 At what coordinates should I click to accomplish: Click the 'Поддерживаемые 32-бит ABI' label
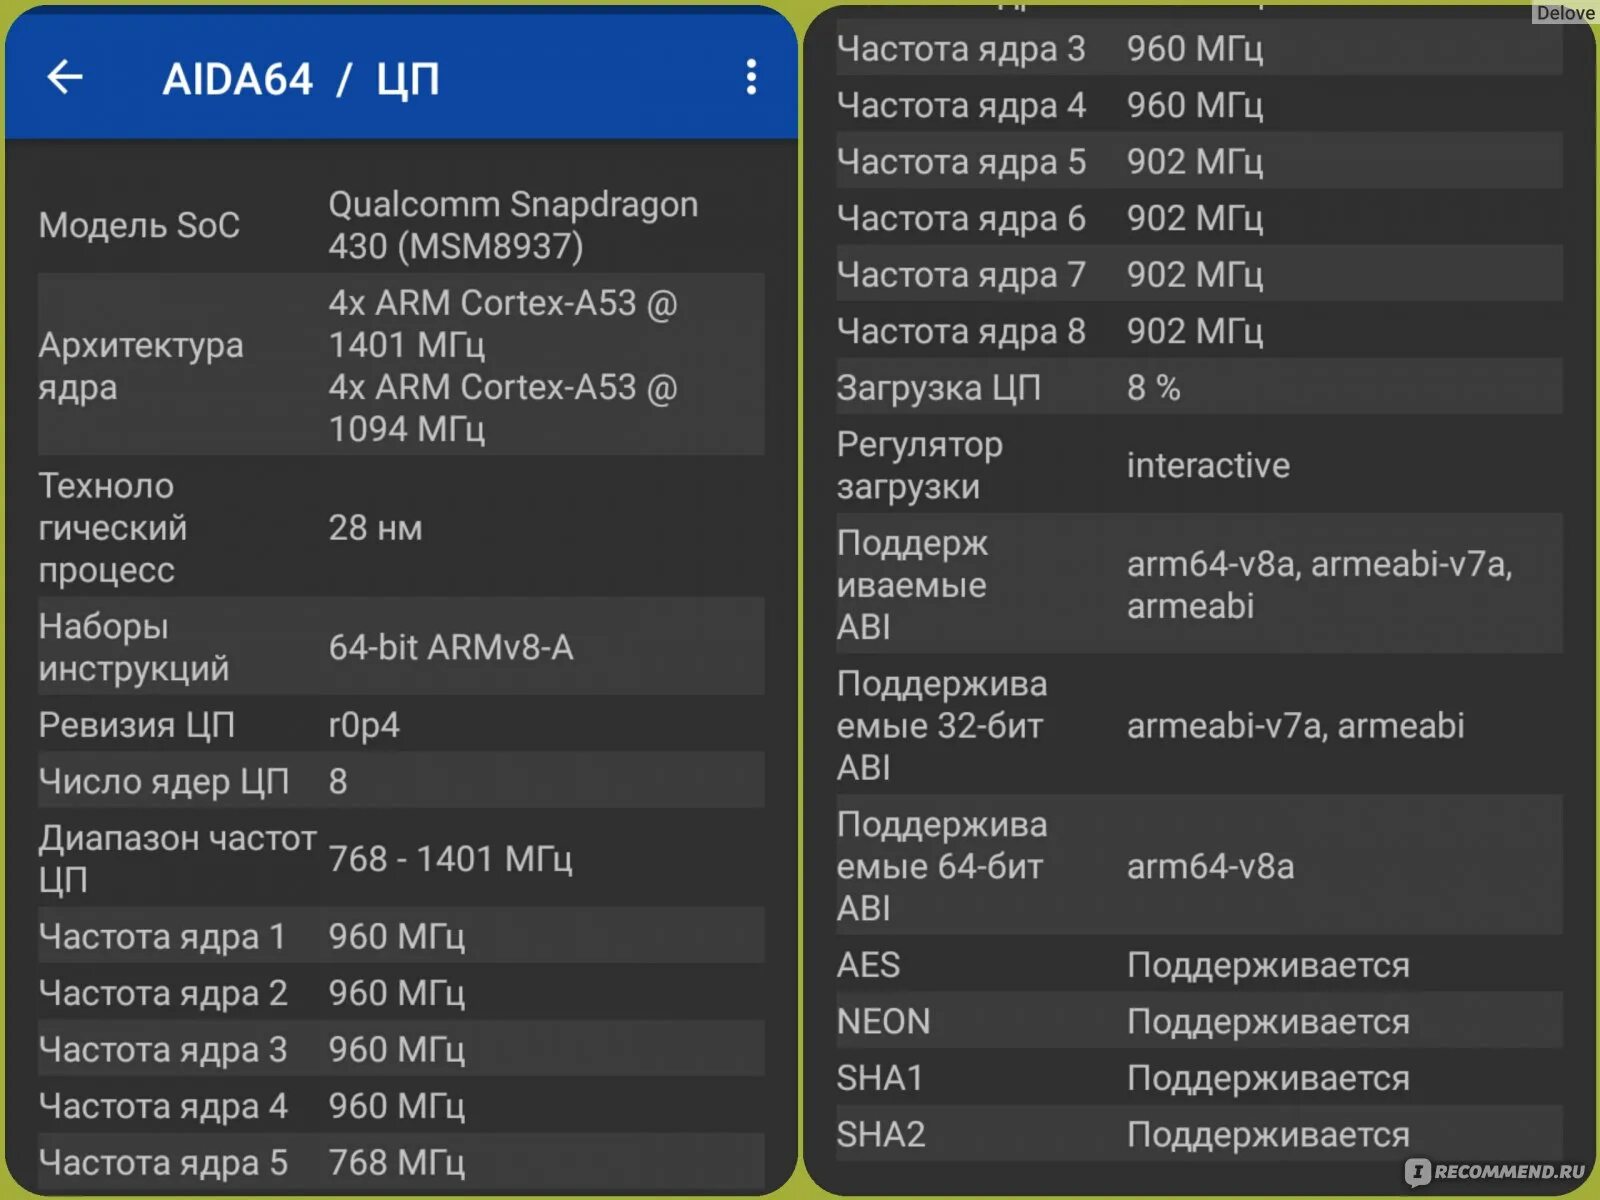click(942, 726)
